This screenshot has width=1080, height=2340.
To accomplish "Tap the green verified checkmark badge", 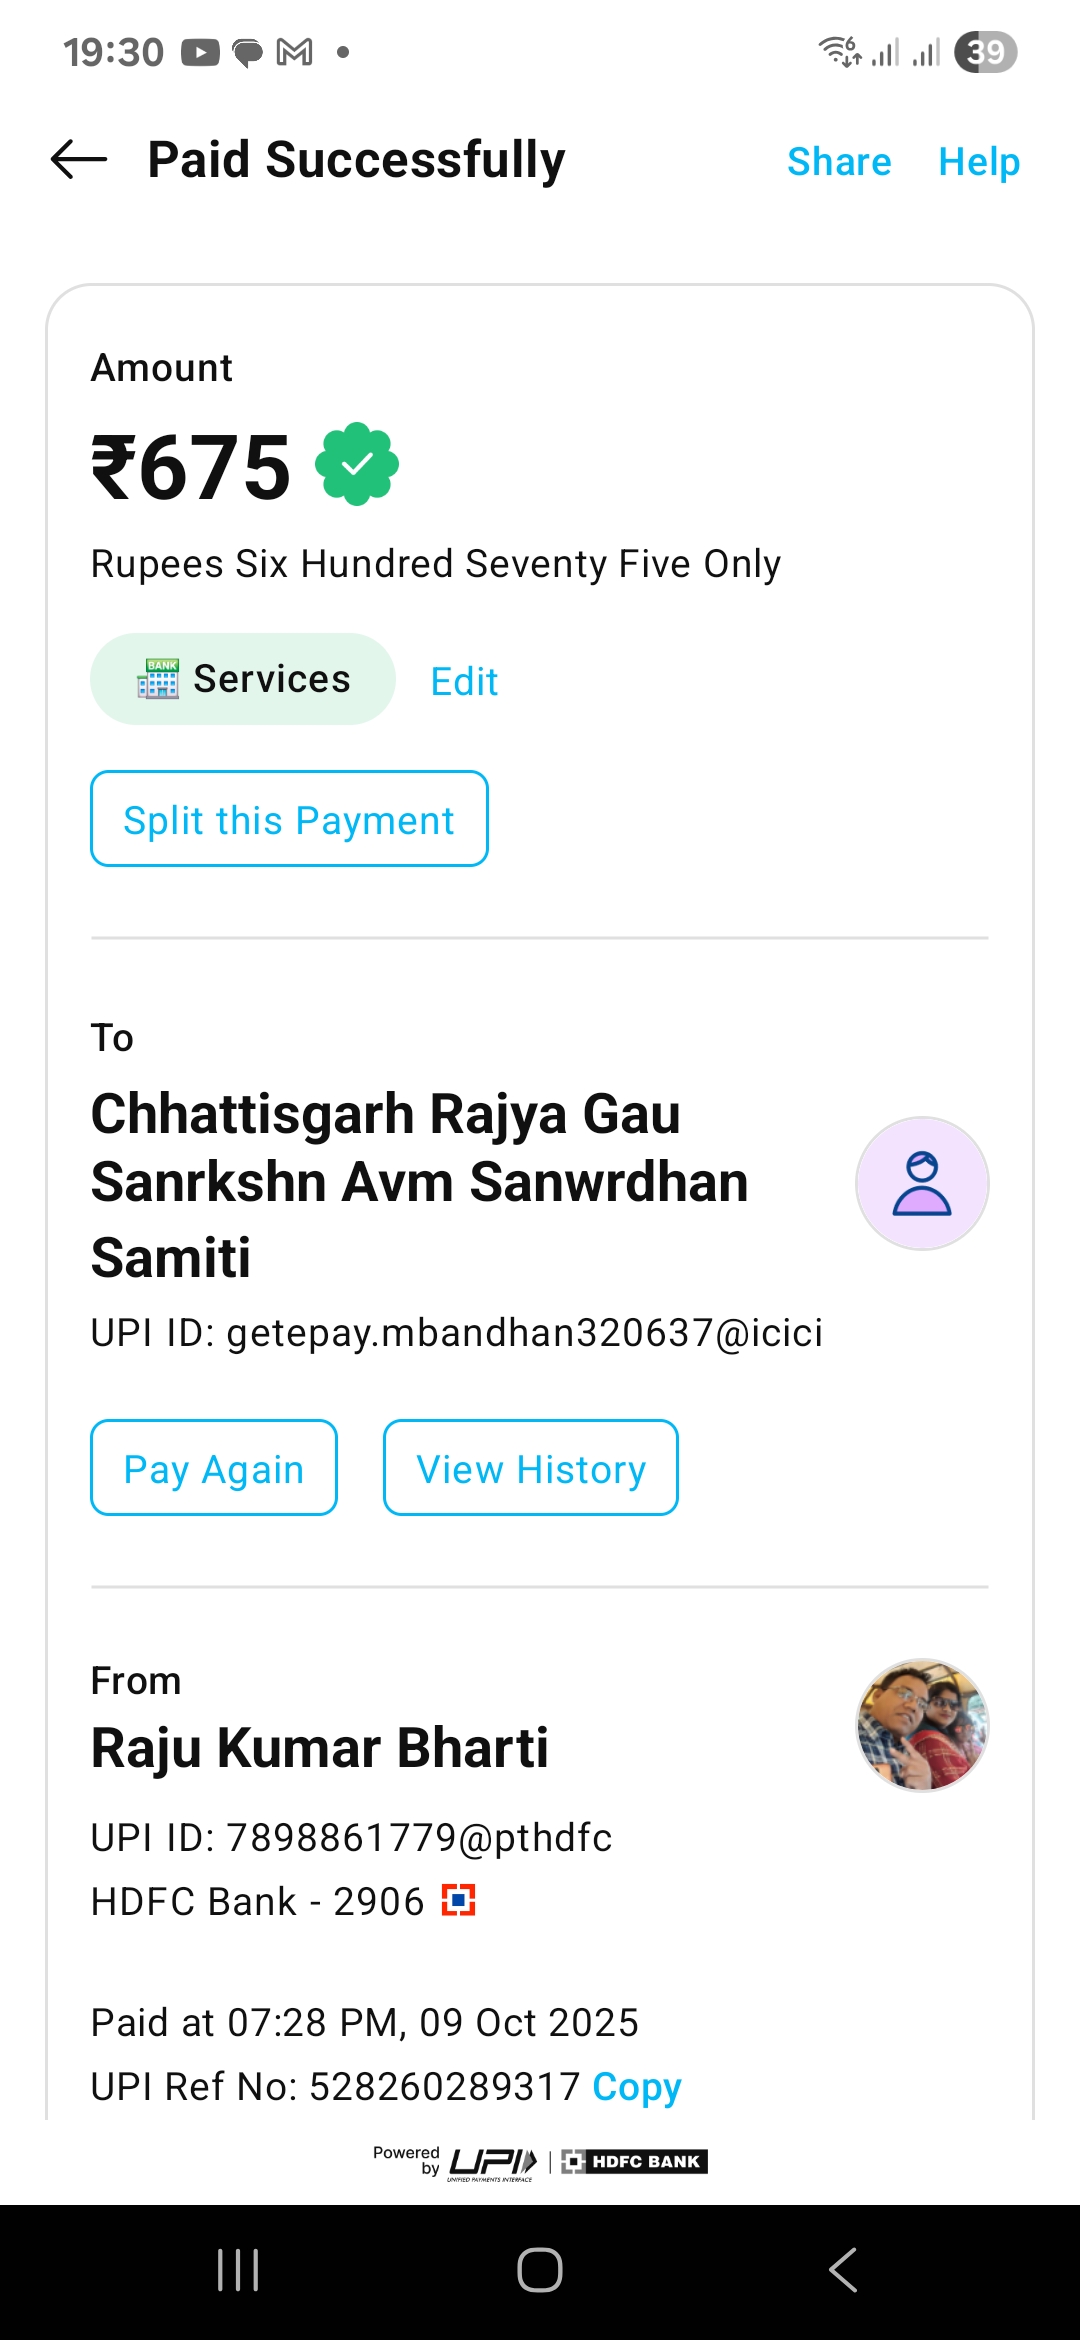I will point(357,465).
